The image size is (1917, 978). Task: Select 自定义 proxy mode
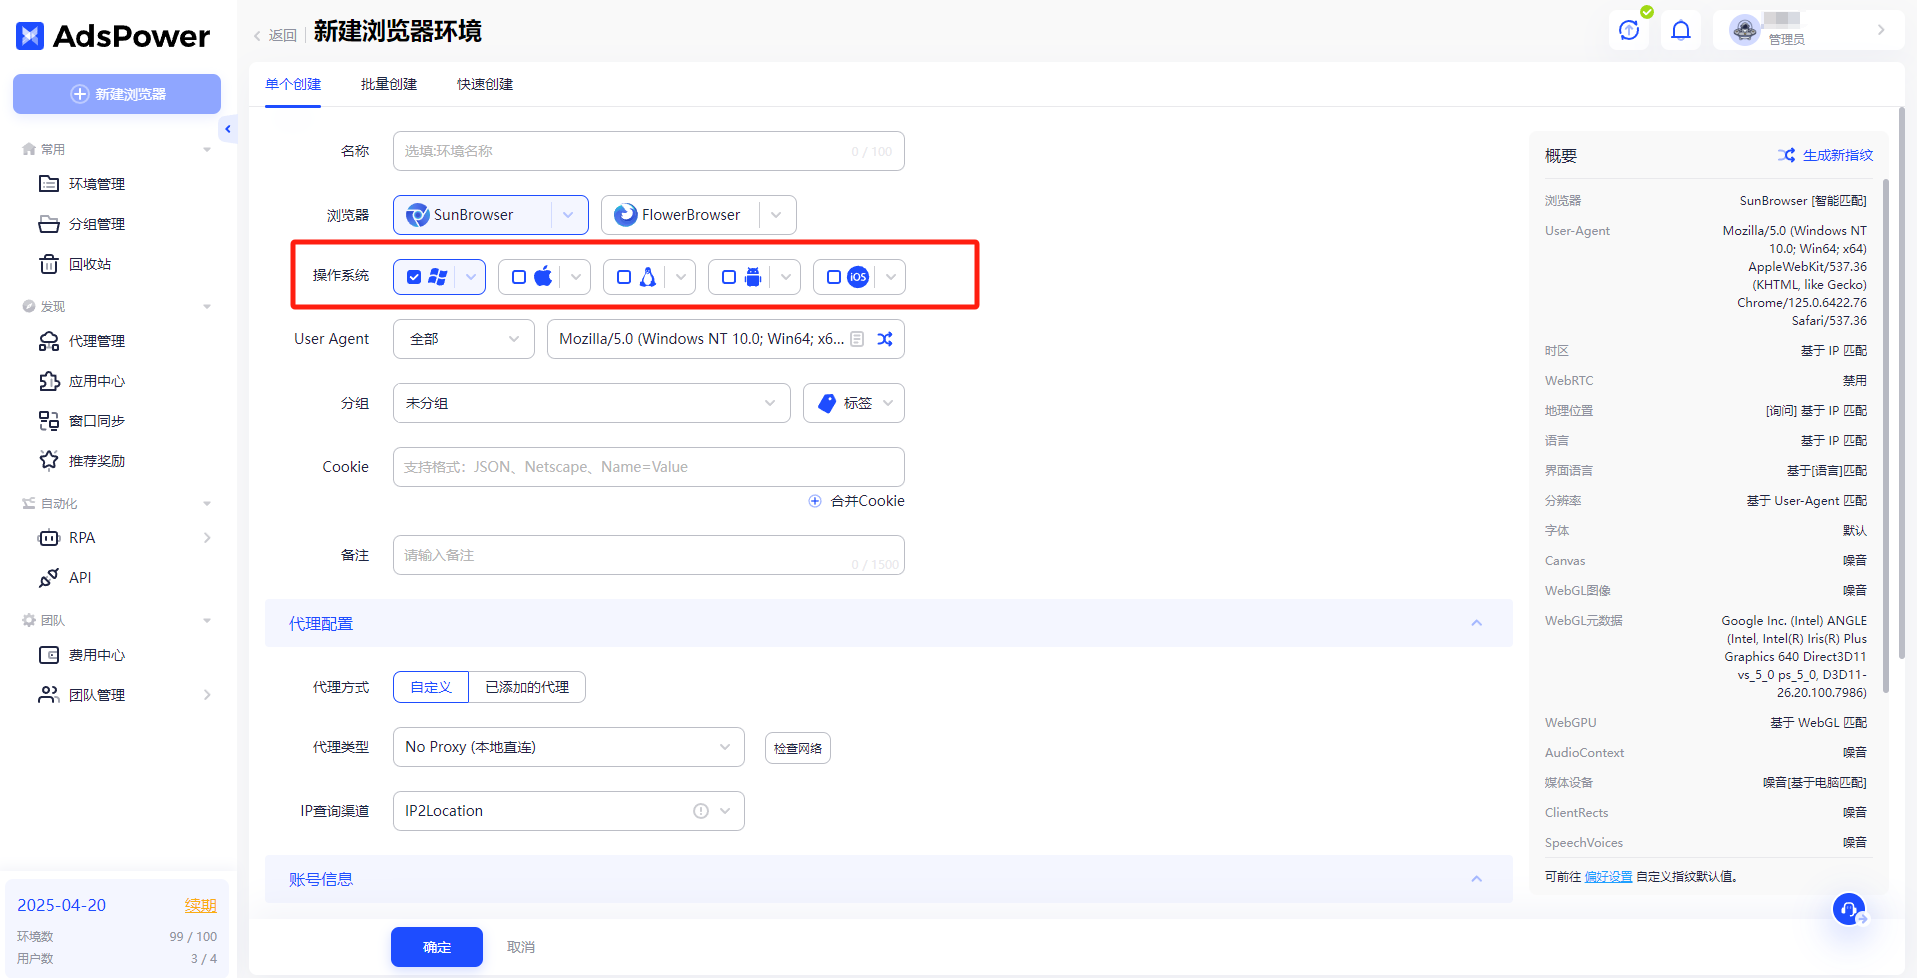[x=431, y=687]
